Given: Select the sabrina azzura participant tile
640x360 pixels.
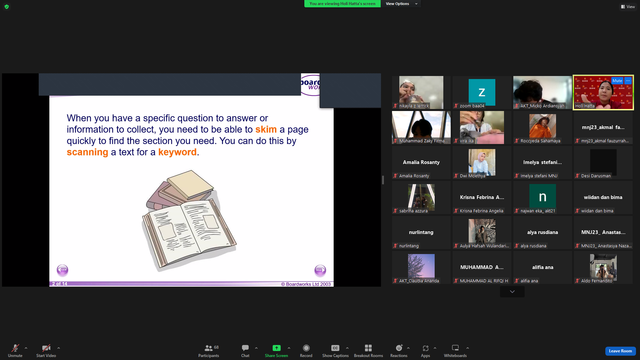Looking at the screenshot, I should coord(421,198).
